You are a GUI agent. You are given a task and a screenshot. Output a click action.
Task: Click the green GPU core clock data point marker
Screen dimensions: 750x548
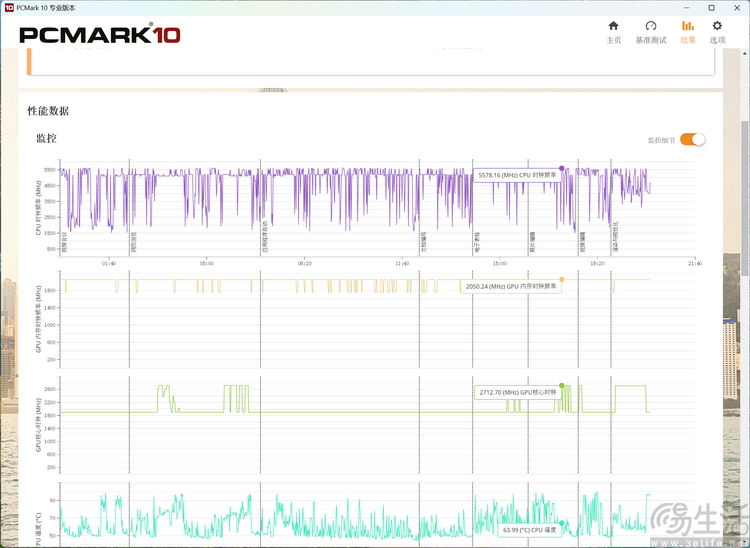click(562, 385)
